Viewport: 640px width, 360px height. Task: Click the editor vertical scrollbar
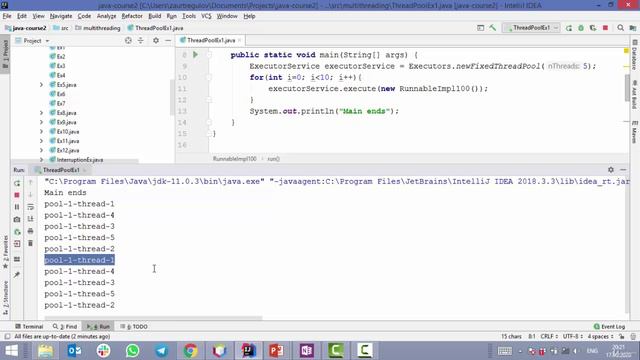(x=627, y=88)
